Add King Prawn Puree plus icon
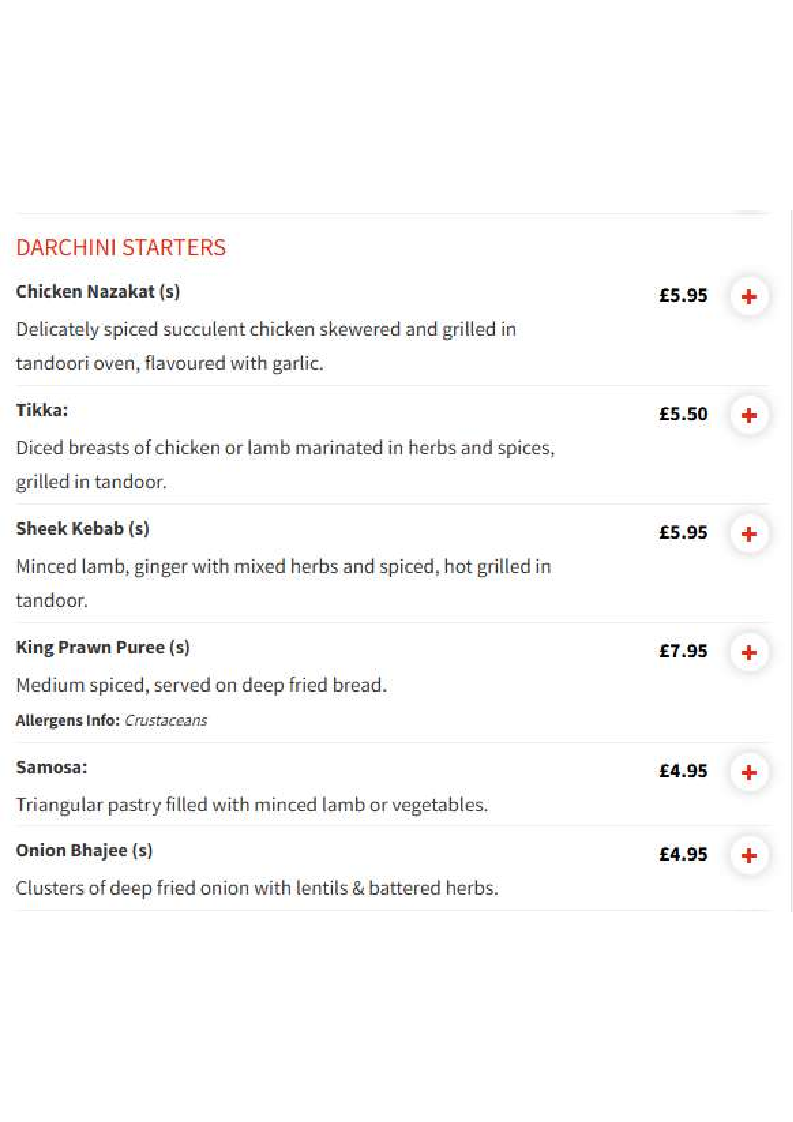The height and width of the screenshot is (1122, 793). 749,653
